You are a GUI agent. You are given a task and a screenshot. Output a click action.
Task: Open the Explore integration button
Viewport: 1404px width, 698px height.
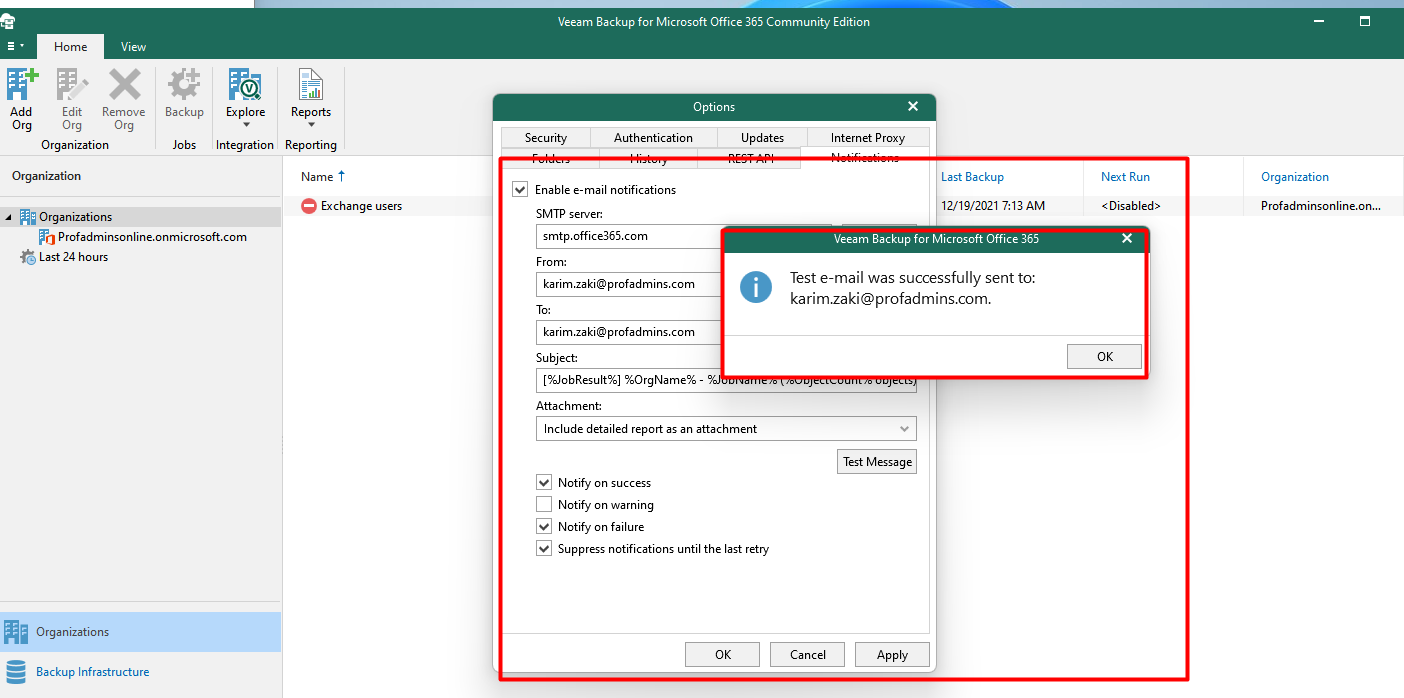pyautogui.click(x=245, y=99)
